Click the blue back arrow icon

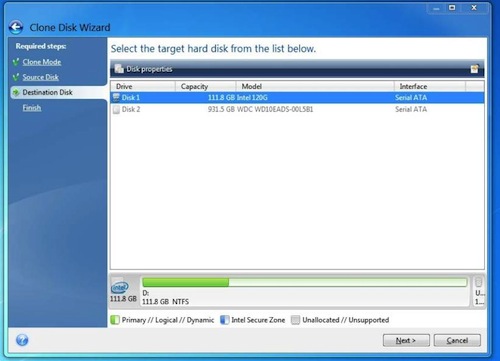(x=16, y=27)
